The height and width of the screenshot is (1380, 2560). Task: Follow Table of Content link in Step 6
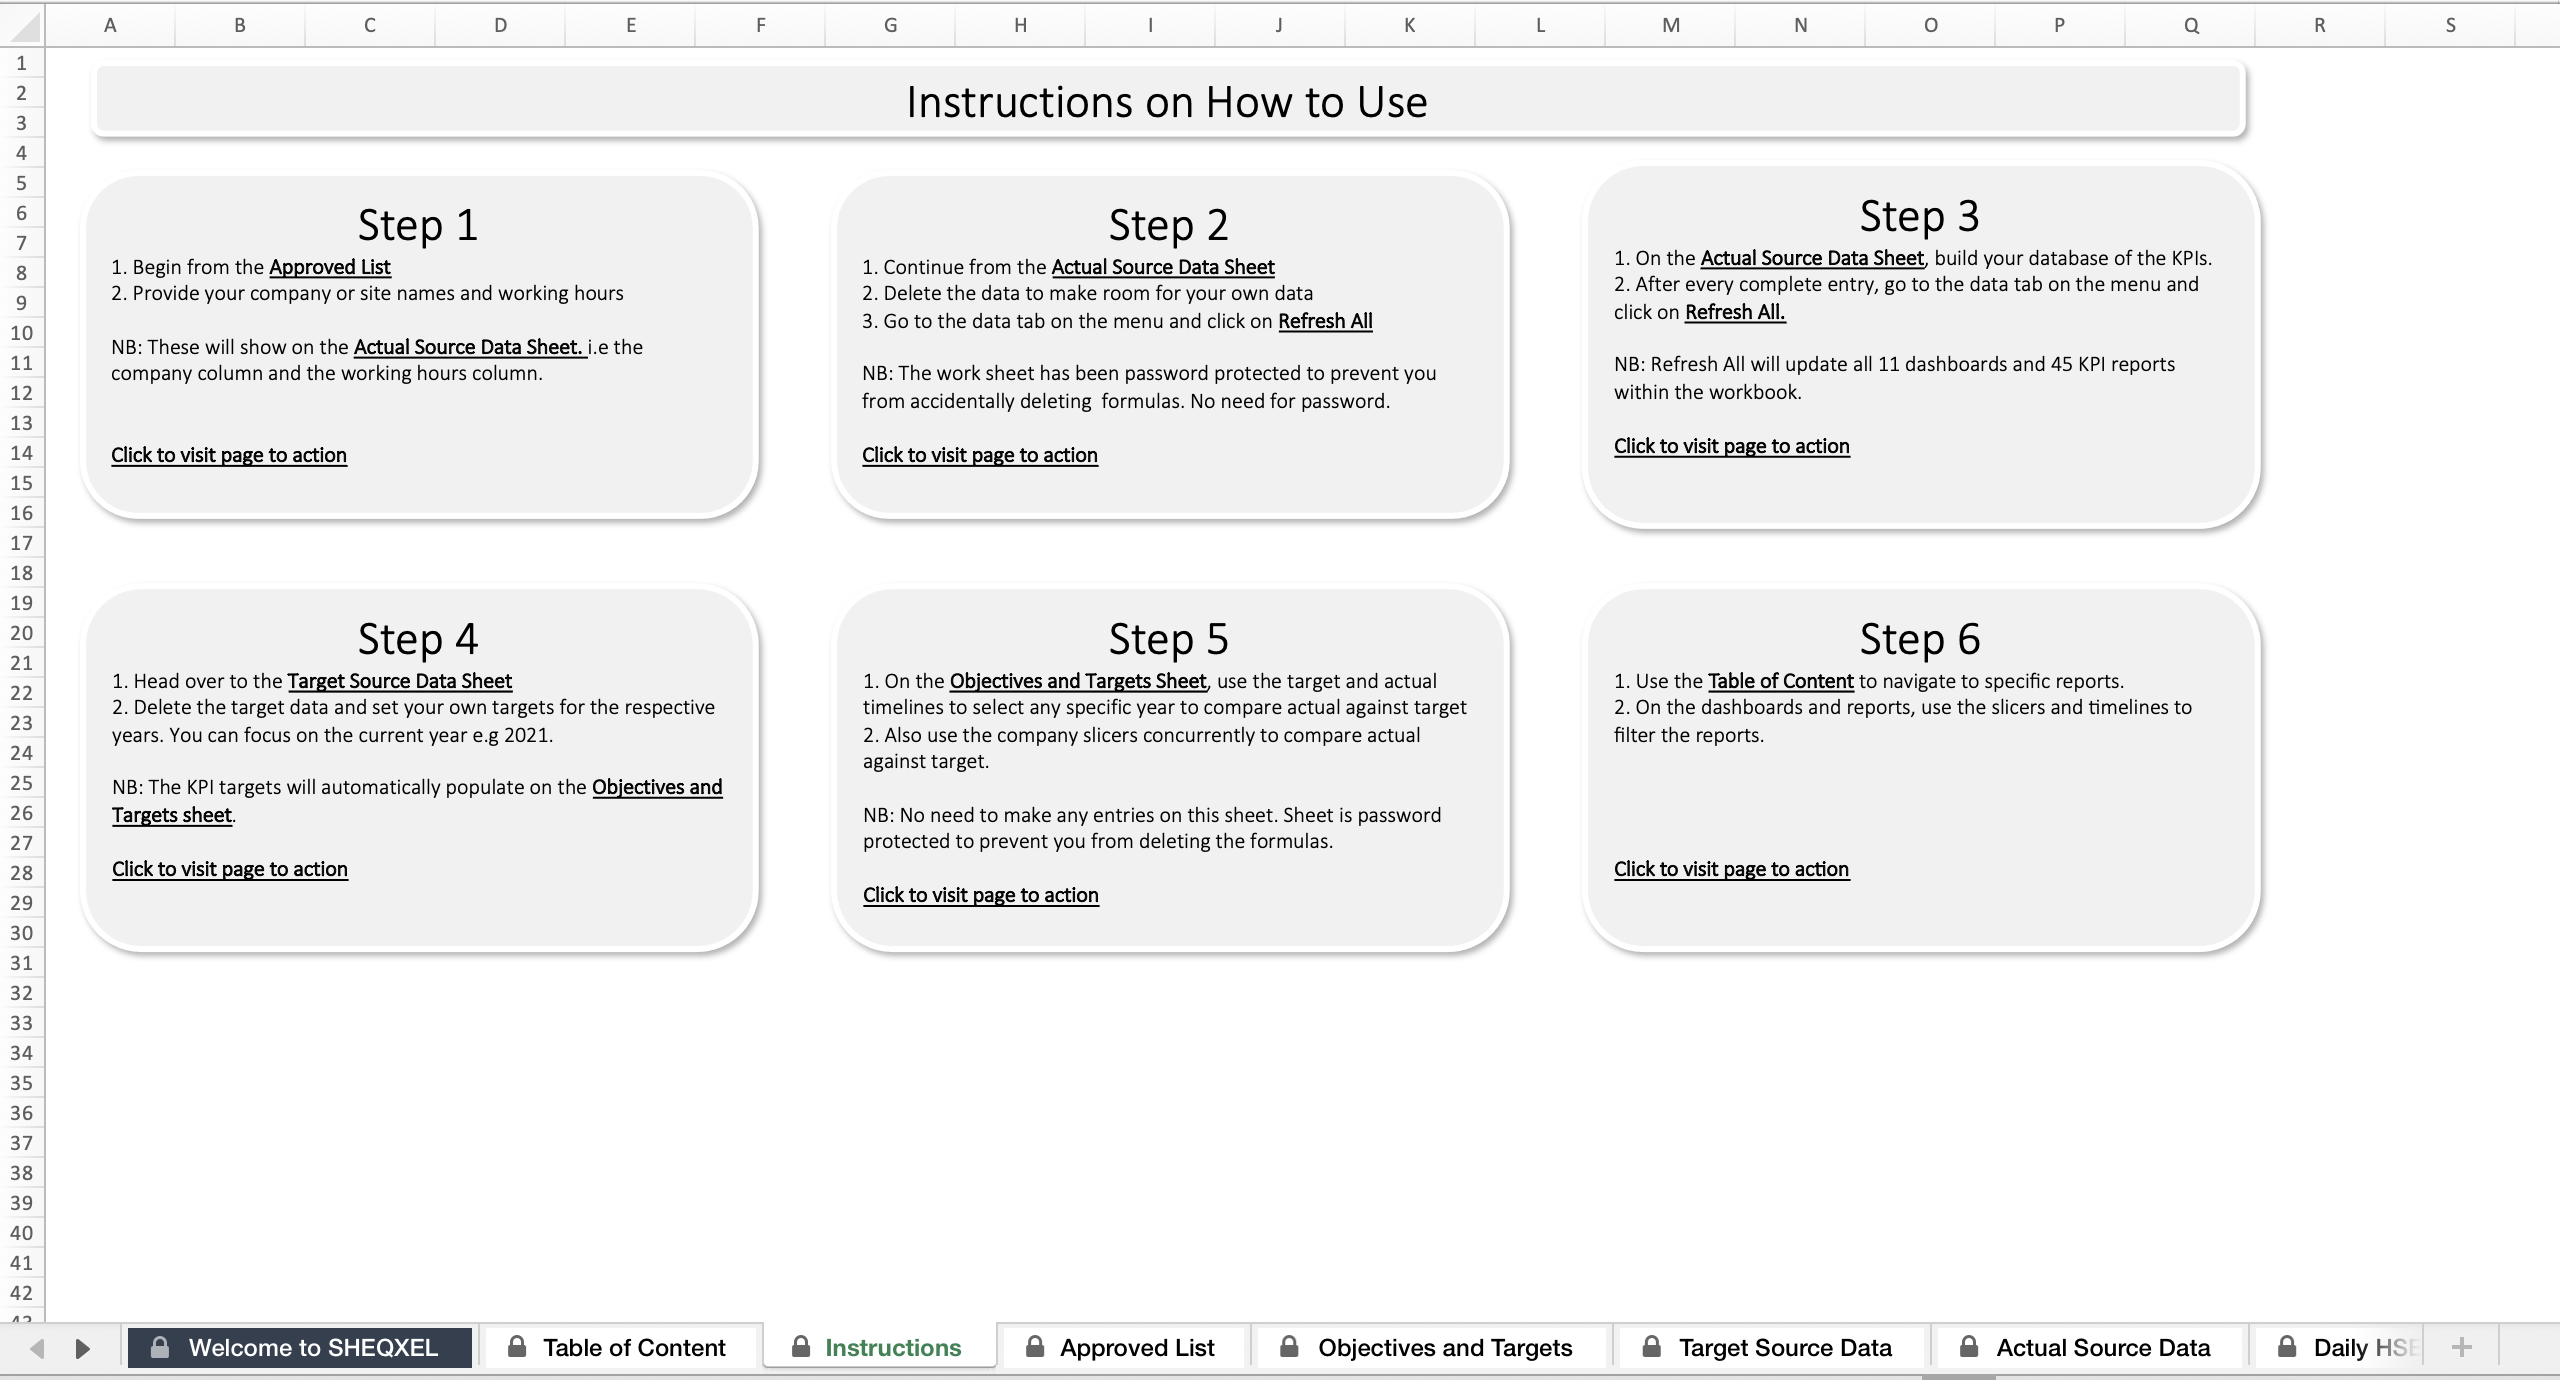(x=1781, y=681)
